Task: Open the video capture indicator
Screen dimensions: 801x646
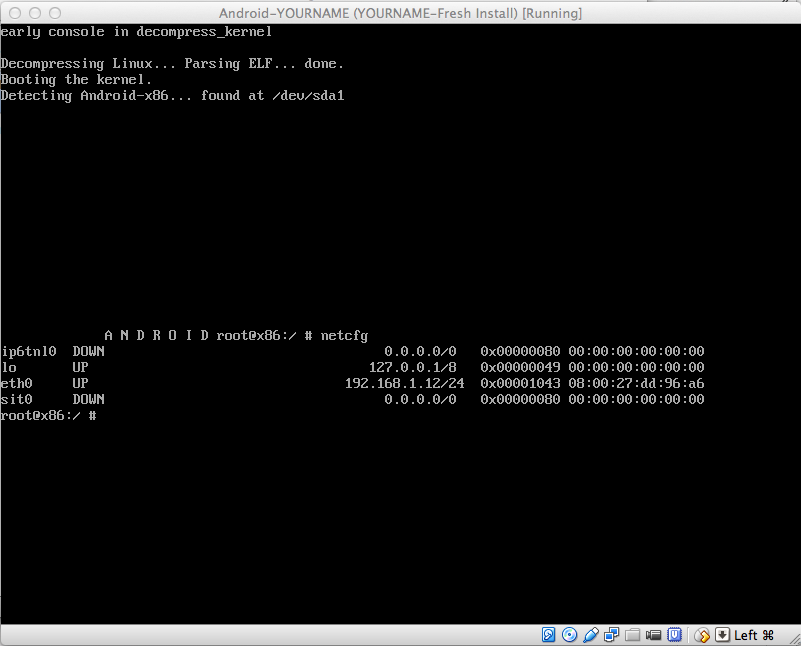Action: click(653, 635)
